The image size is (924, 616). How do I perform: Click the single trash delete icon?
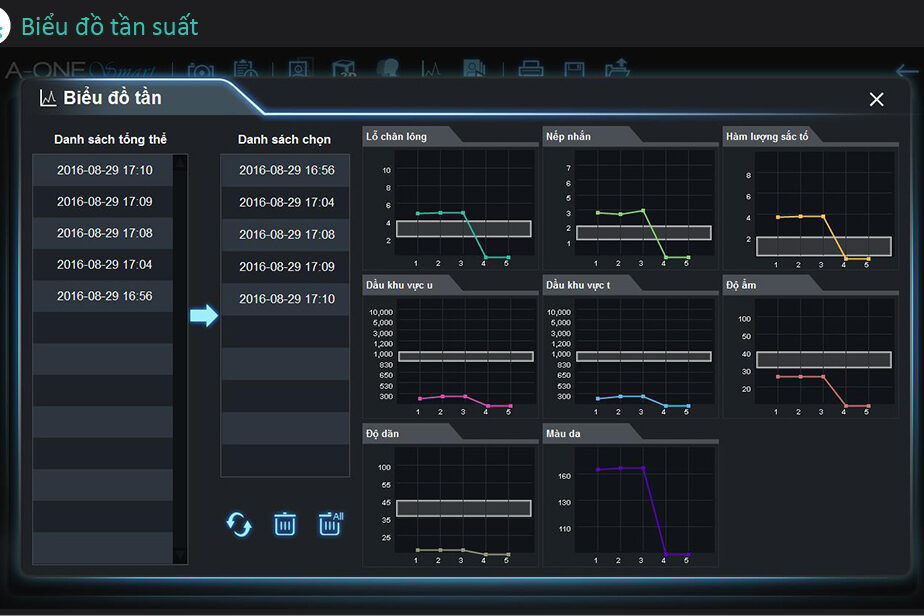click(x=285, y=524)
